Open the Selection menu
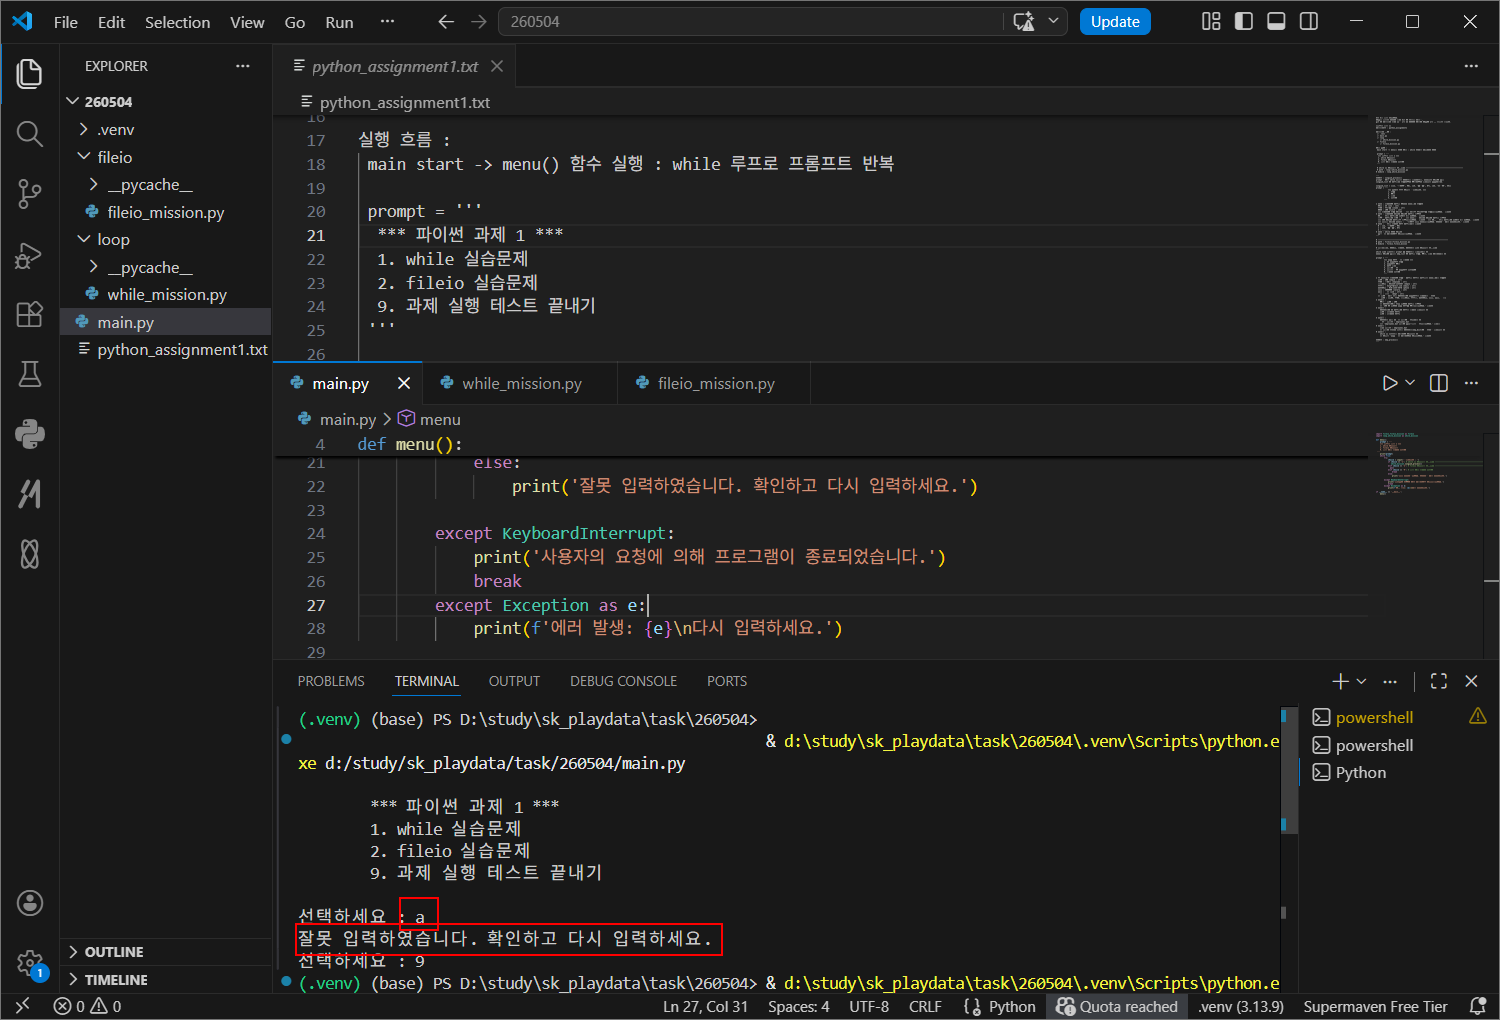1500x1020 pixels. point(177,22)
